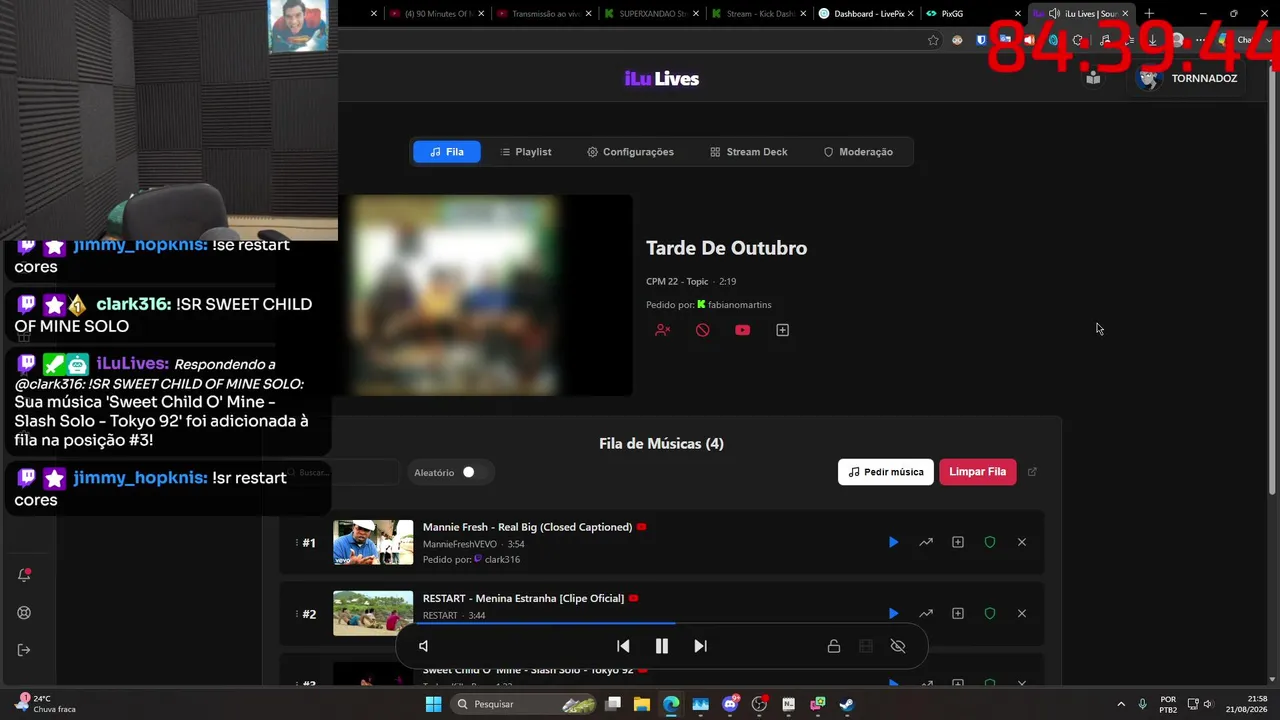Play Mannie Fresh - Real Big now
Viewport: 1280px width, 720px height.
click(x=893, y=542)
